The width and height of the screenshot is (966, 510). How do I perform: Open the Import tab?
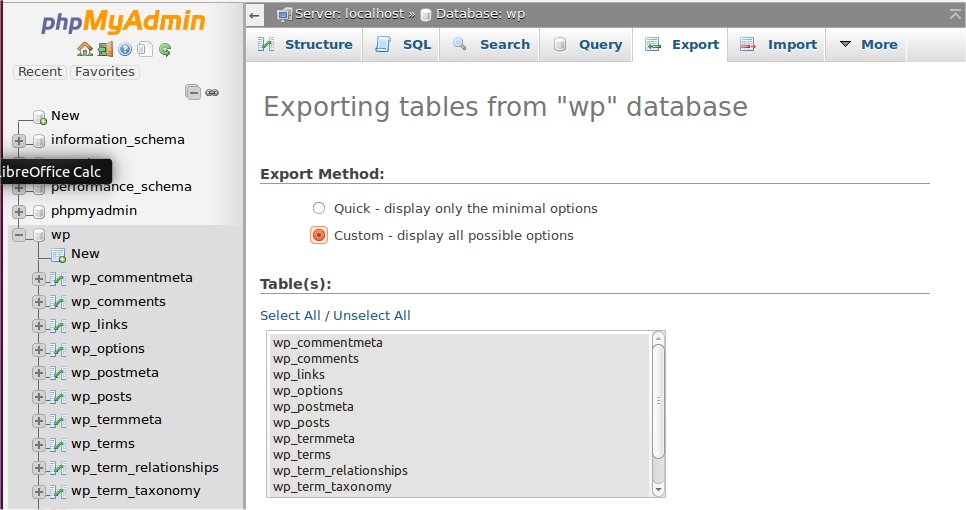(x=777, y=44)
